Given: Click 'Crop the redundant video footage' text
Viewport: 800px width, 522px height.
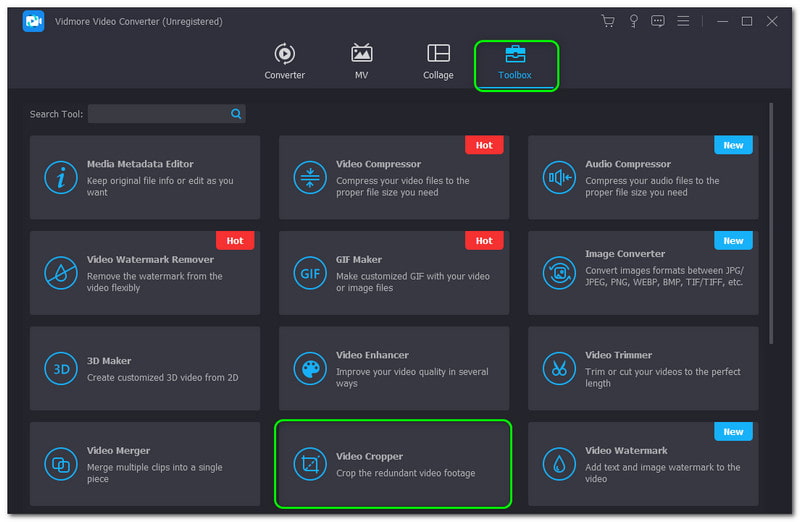Looking at the screenshot, I should pos(405,473).
